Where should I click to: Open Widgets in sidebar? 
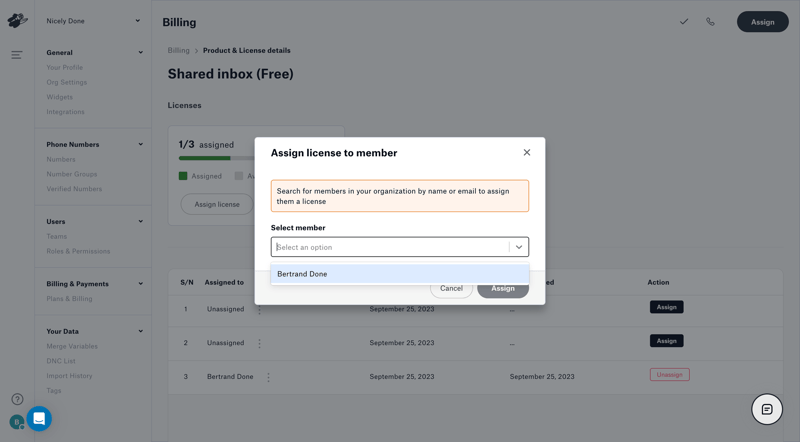click(x=60, y=97)
